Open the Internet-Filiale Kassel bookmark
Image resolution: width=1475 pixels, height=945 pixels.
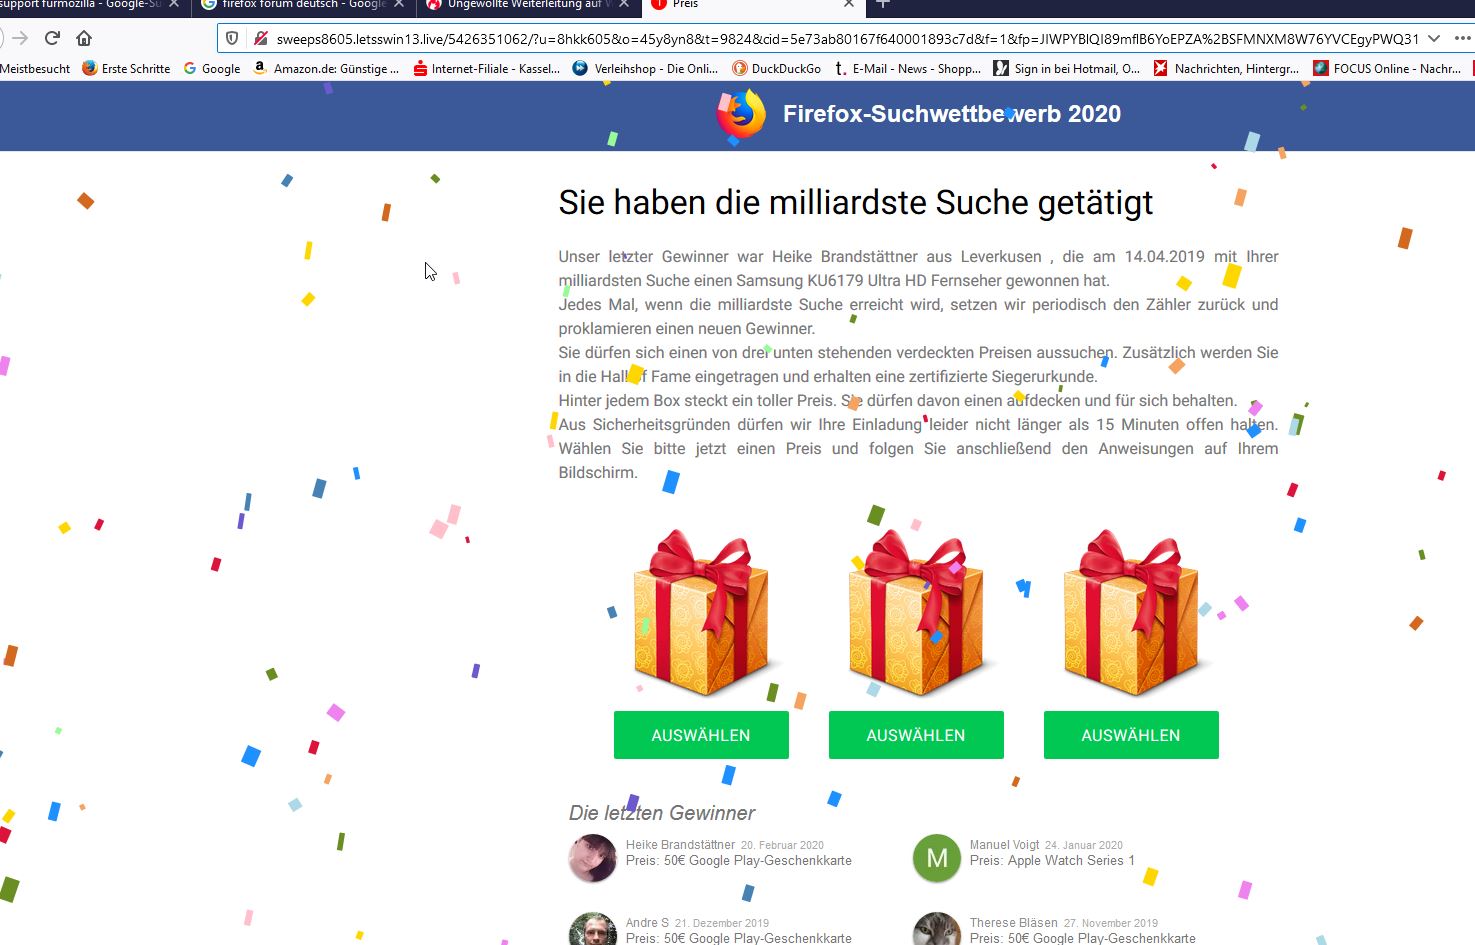click(x=486, y=69)
